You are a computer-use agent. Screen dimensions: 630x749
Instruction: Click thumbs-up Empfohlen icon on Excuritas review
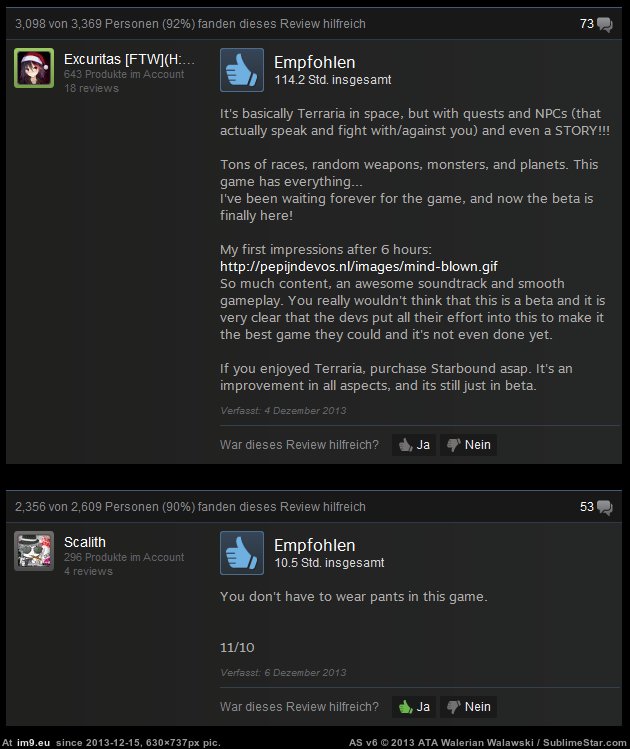tap(242, 70)
